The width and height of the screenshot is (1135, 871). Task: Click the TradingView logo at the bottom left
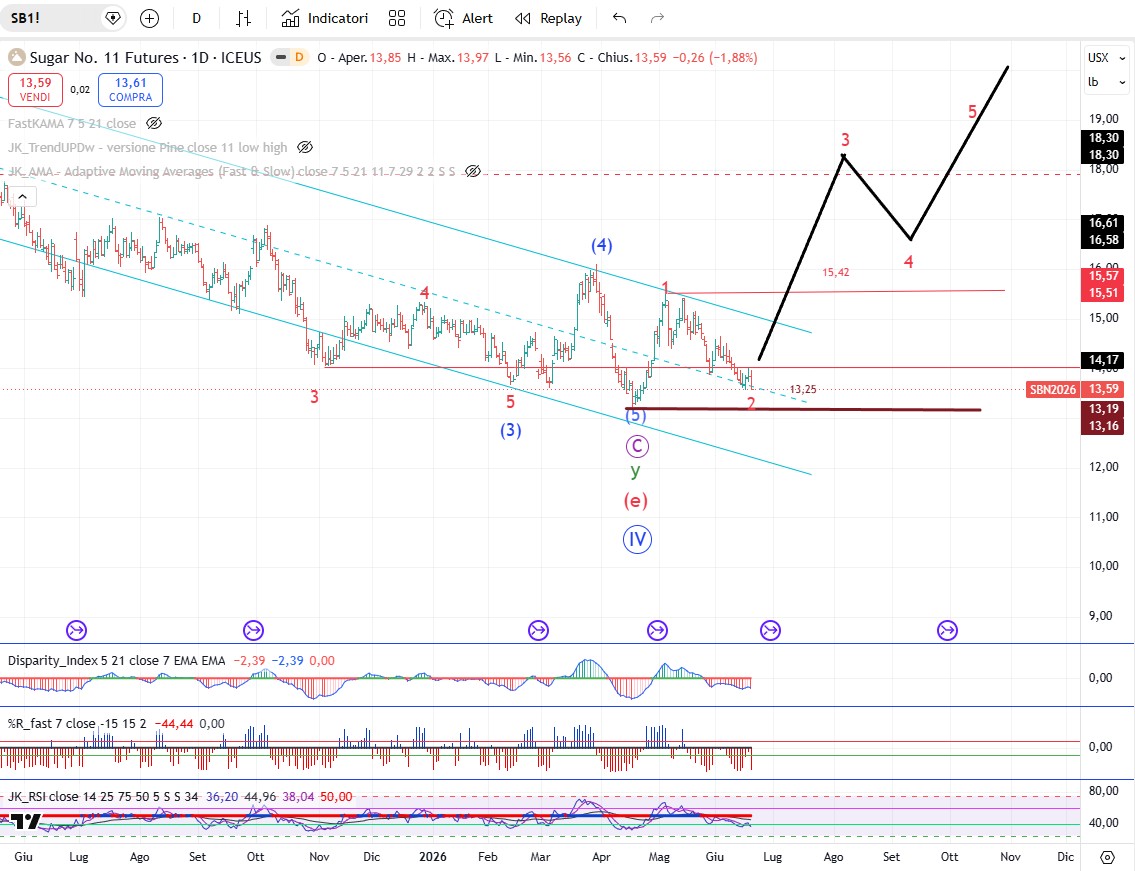click(25, 822)
